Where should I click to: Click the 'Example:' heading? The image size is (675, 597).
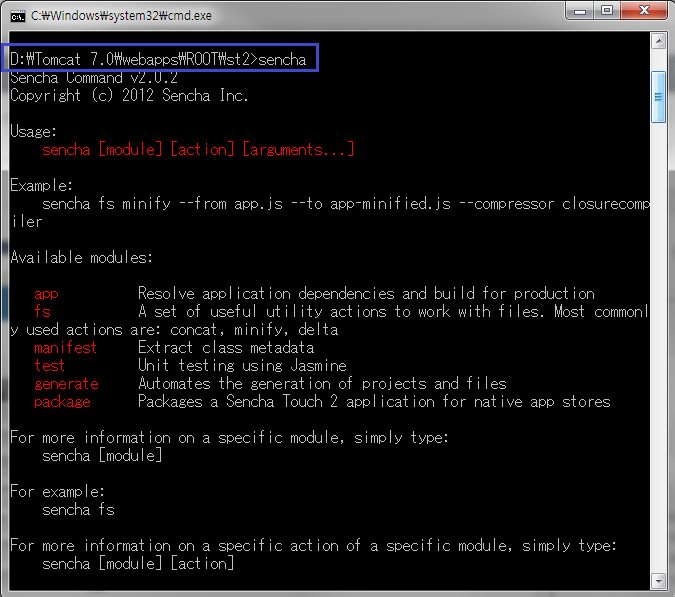point(41,186)
